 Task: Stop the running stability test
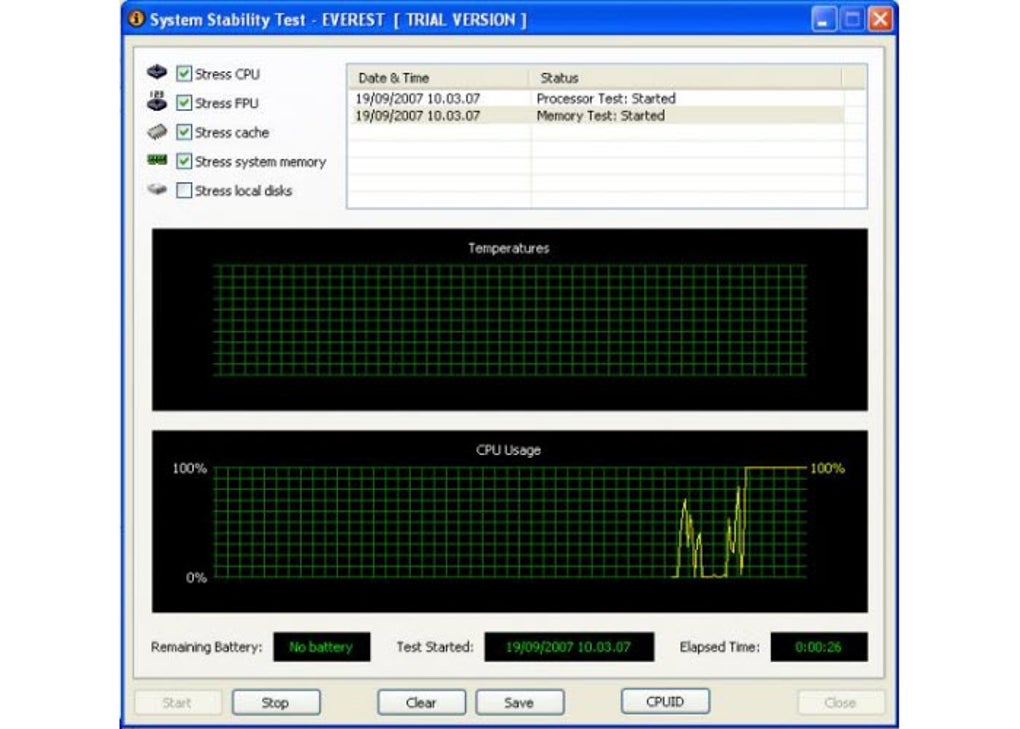276,702
